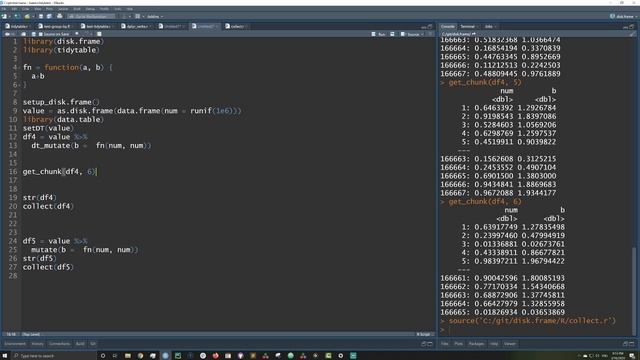Click the code line get_chunk(df4, 6)
This screenshot has width=640, height=360.
point(60,172)
